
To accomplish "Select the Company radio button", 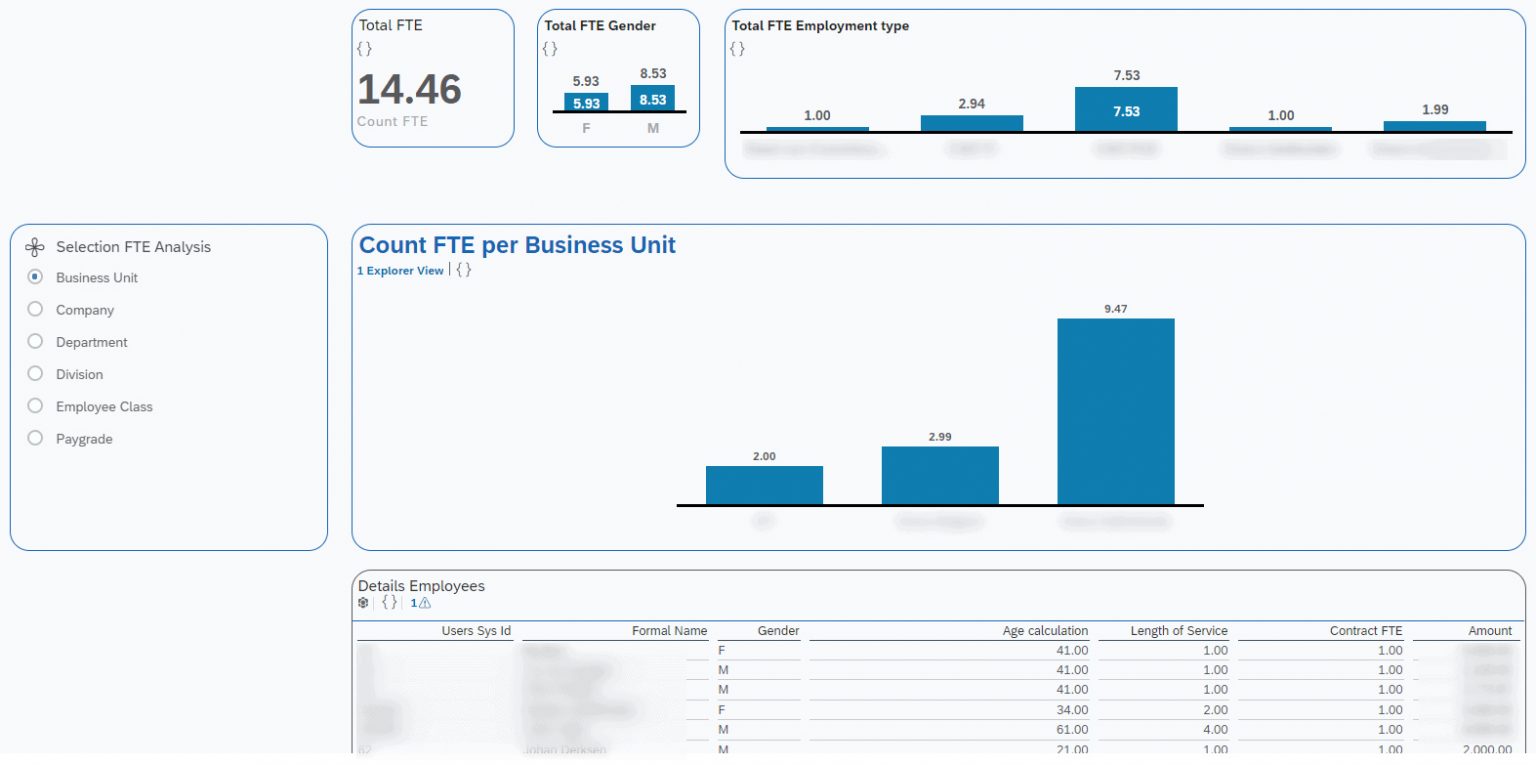I will (35, 310).
